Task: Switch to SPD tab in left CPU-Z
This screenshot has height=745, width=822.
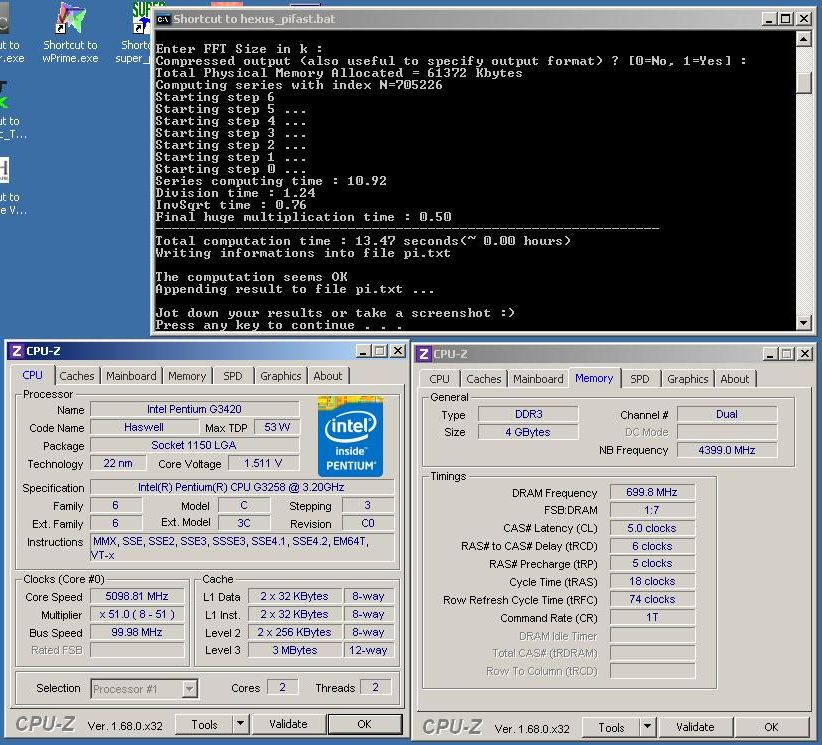Action: pos(233,376)
